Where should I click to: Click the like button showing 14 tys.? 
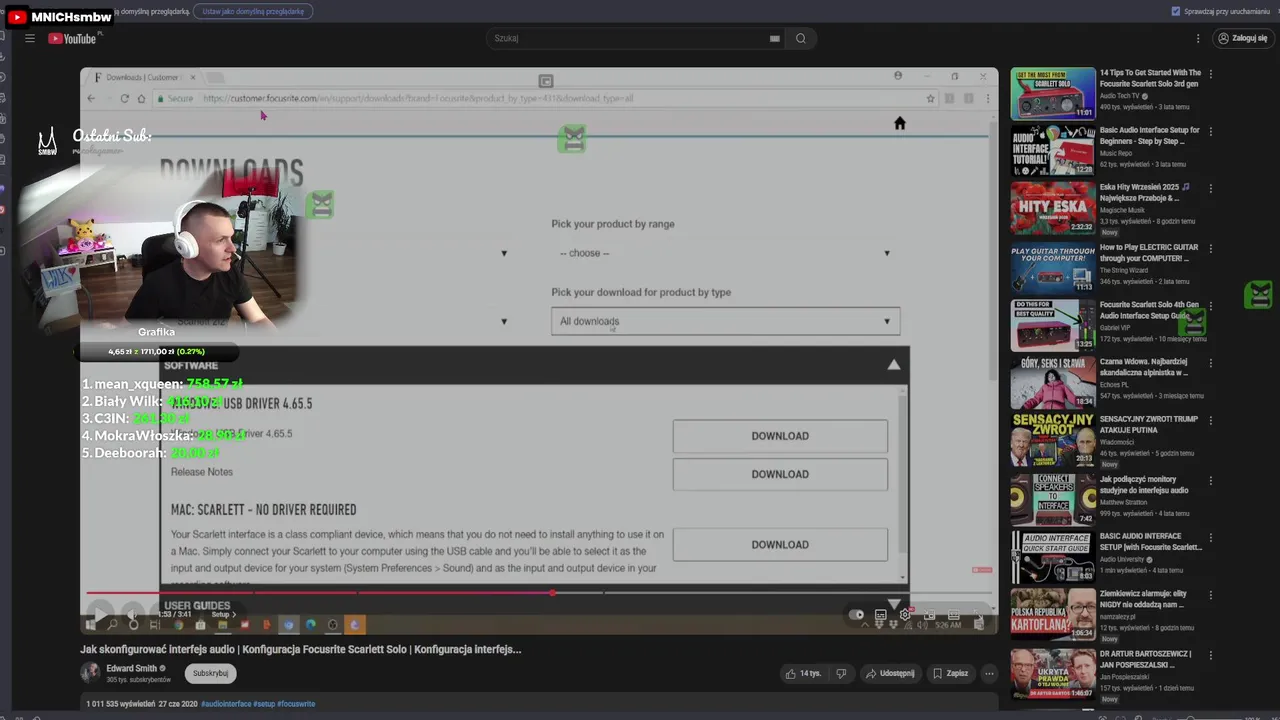(804, 673)
